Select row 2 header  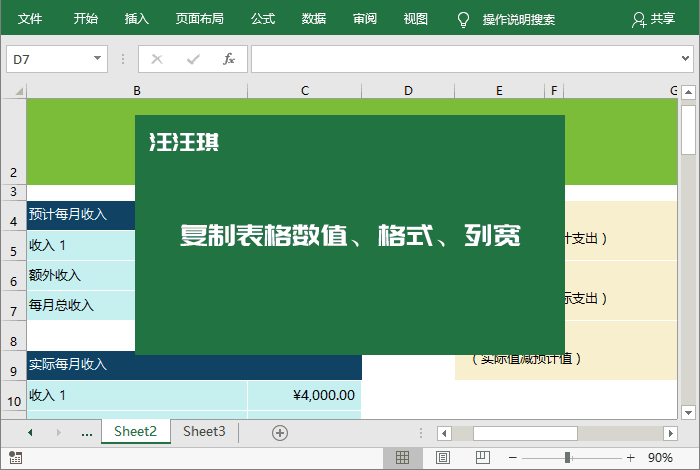coord(13,142)
